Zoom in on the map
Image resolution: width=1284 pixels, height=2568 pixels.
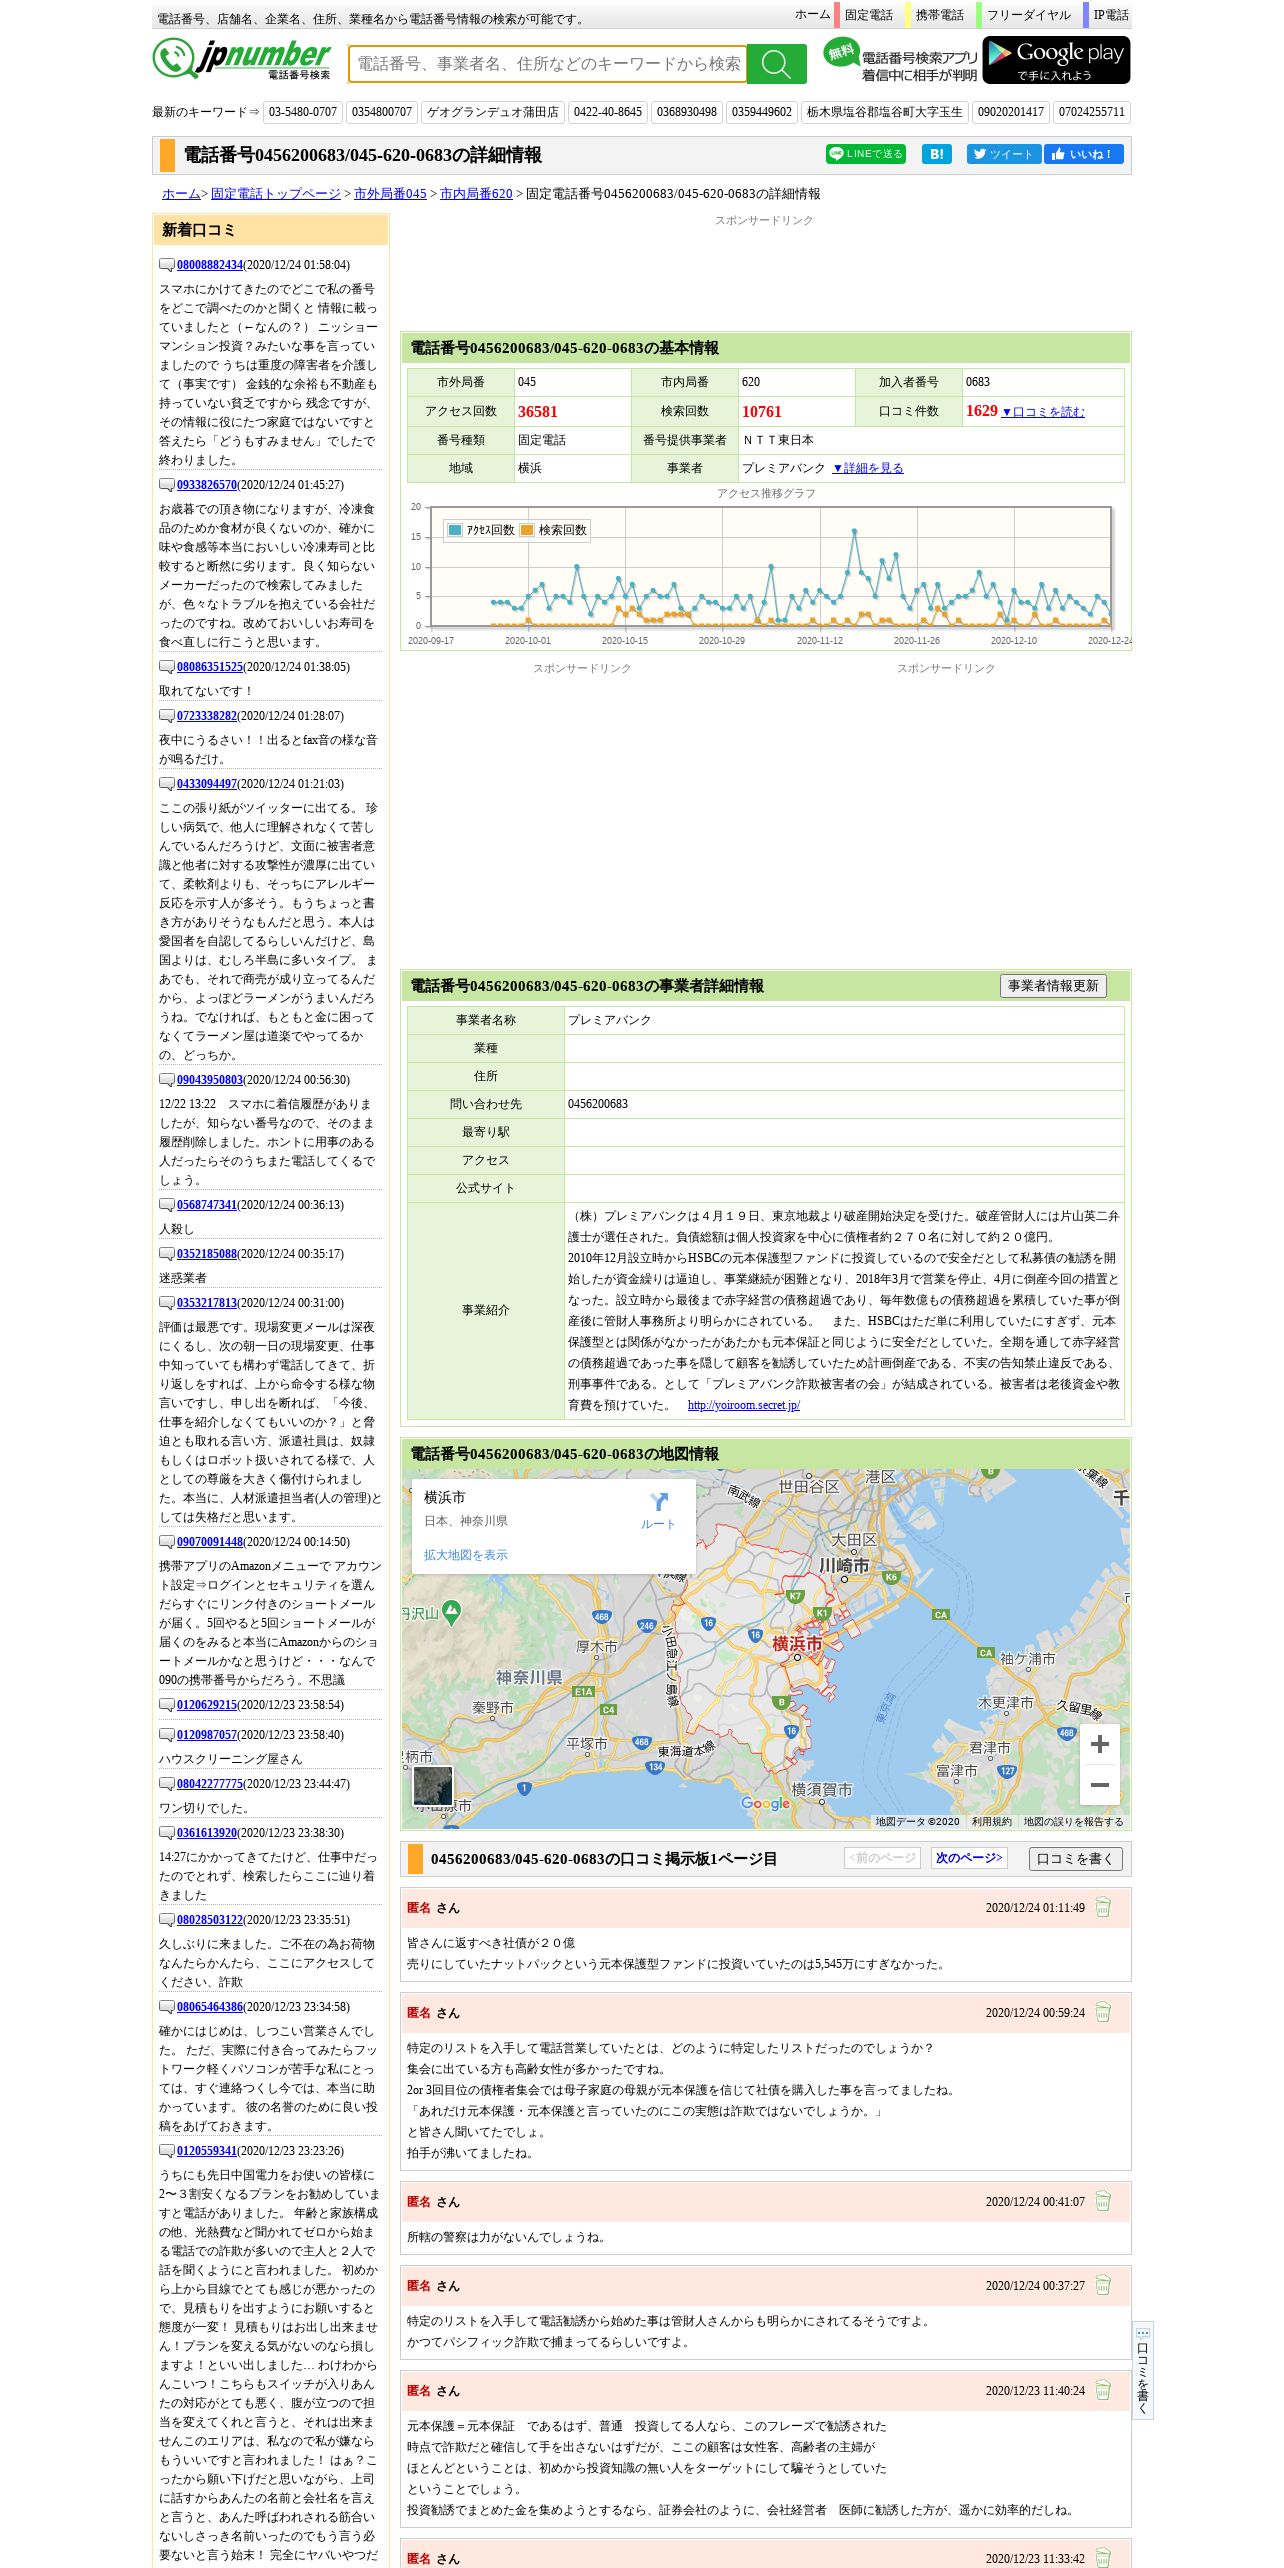pyautogui.click(x=1100, y=1744)
